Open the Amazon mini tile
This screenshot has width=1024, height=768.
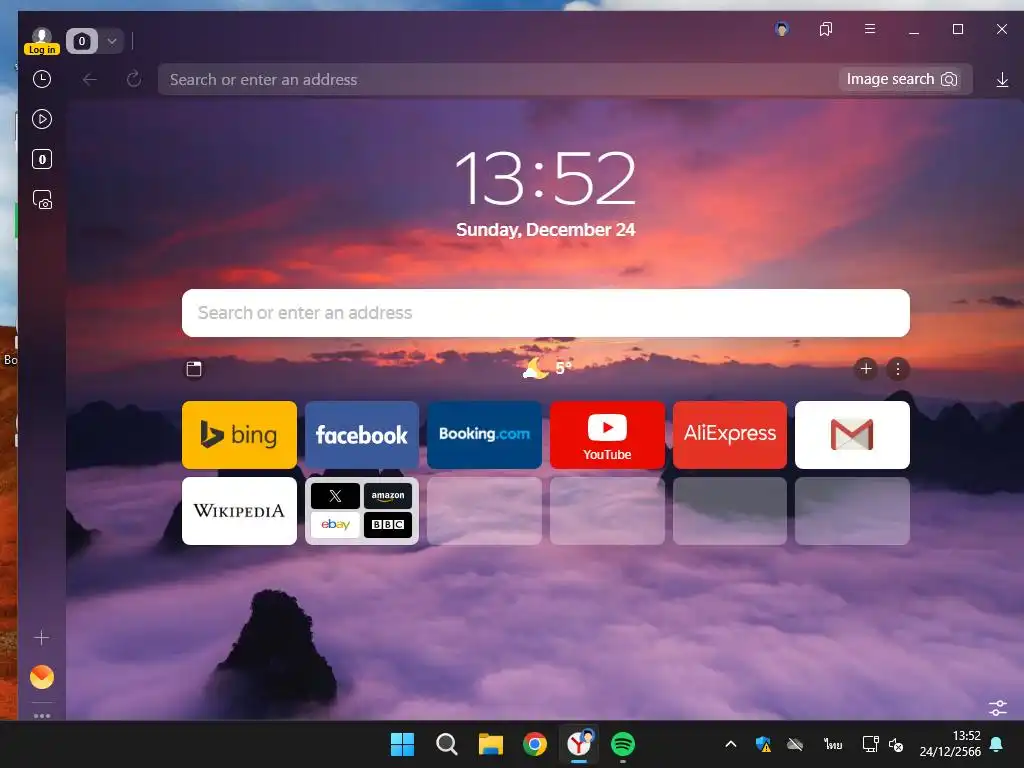(x=388, y=496)
